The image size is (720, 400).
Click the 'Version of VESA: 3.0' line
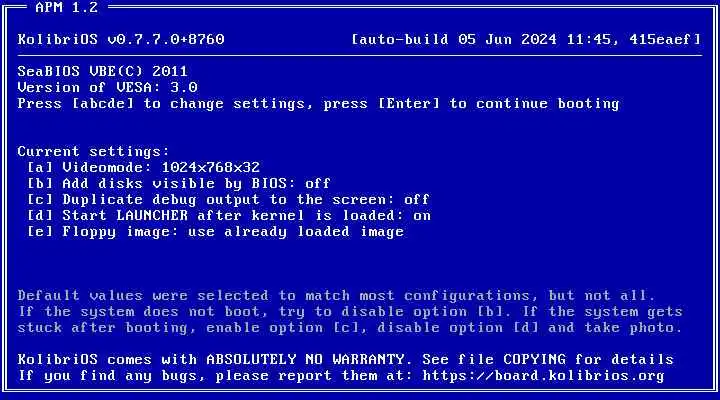coord(107,87)
